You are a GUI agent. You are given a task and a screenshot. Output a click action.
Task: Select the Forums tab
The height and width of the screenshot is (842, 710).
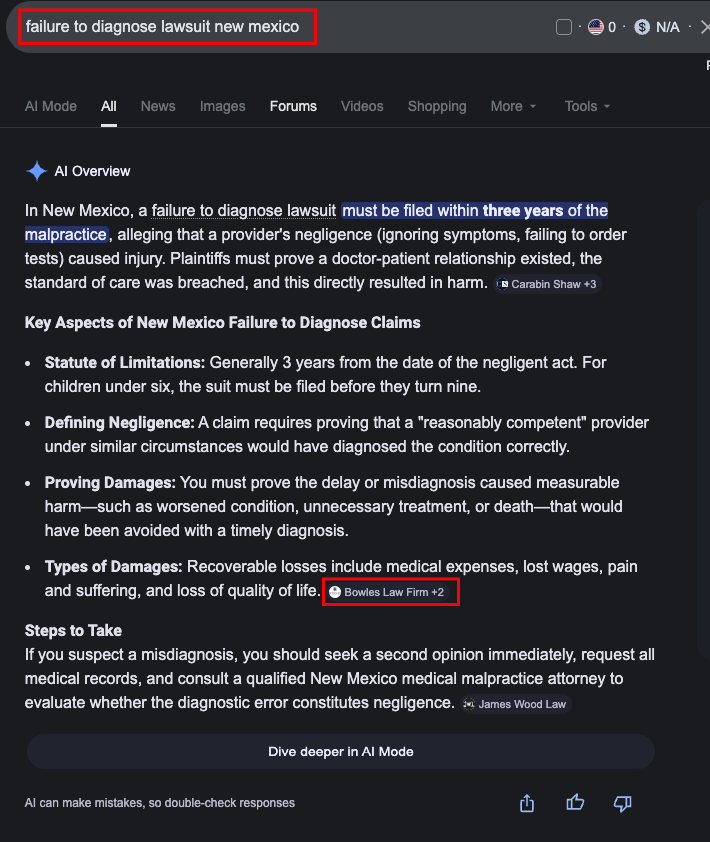293,106
